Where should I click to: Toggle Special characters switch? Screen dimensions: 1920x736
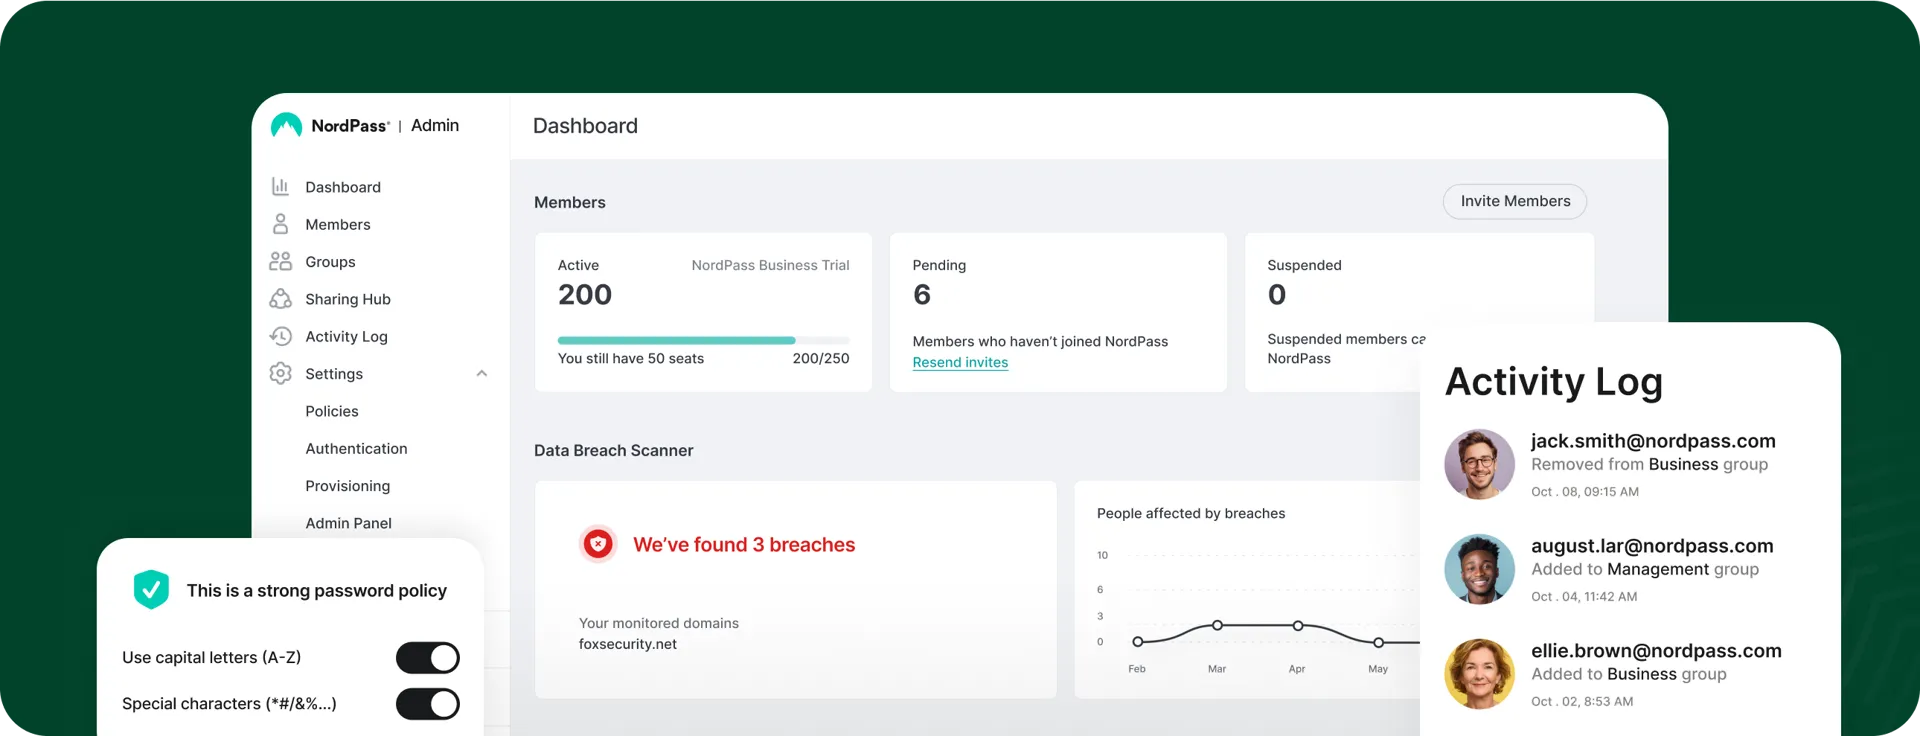(428, 704)
